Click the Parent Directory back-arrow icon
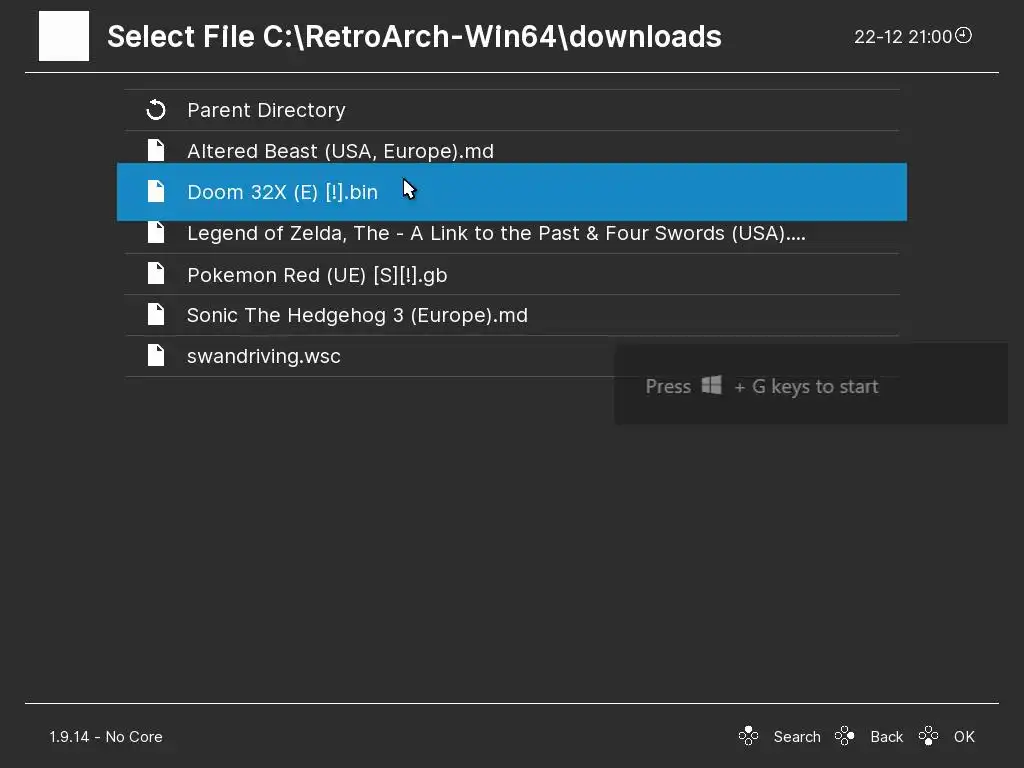1024x768 pixels. [x=155, y=110]
